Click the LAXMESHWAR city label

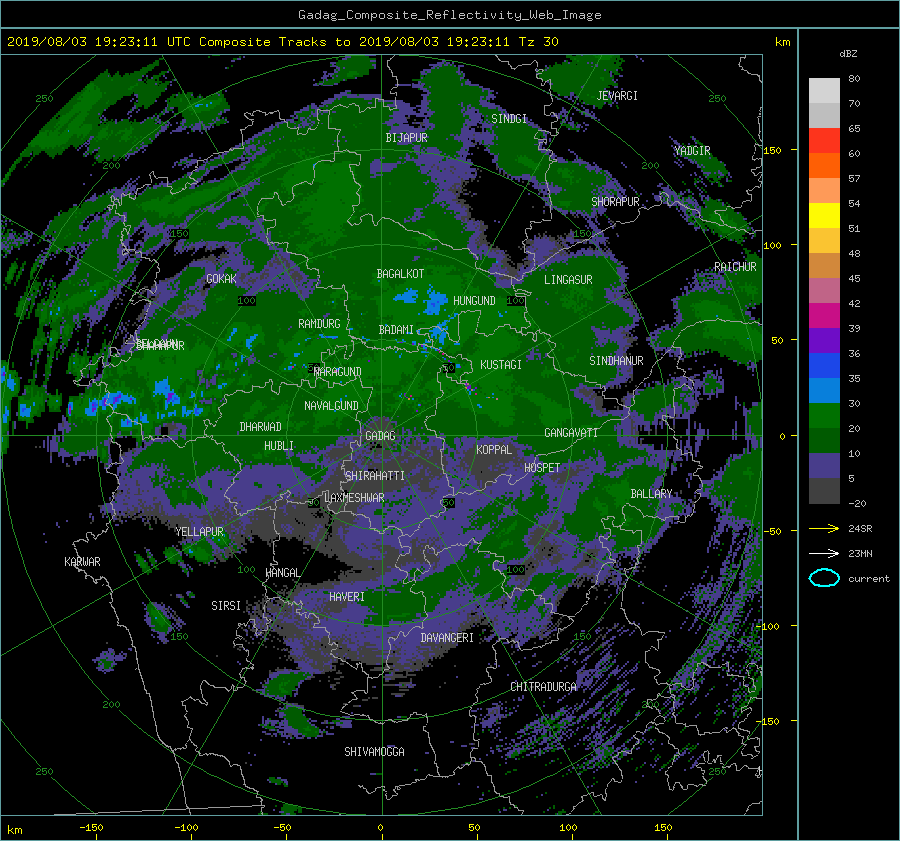354,498
